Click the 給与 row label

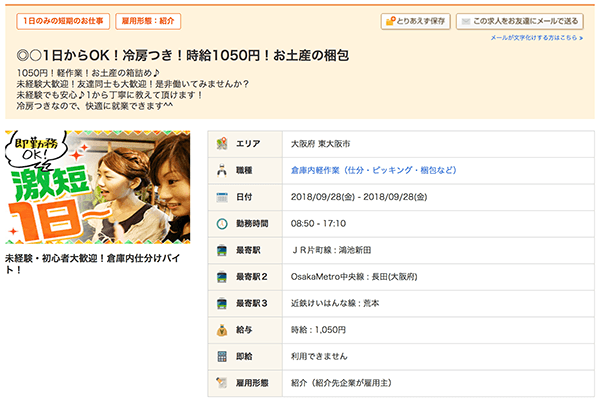[x=244, y=330]
